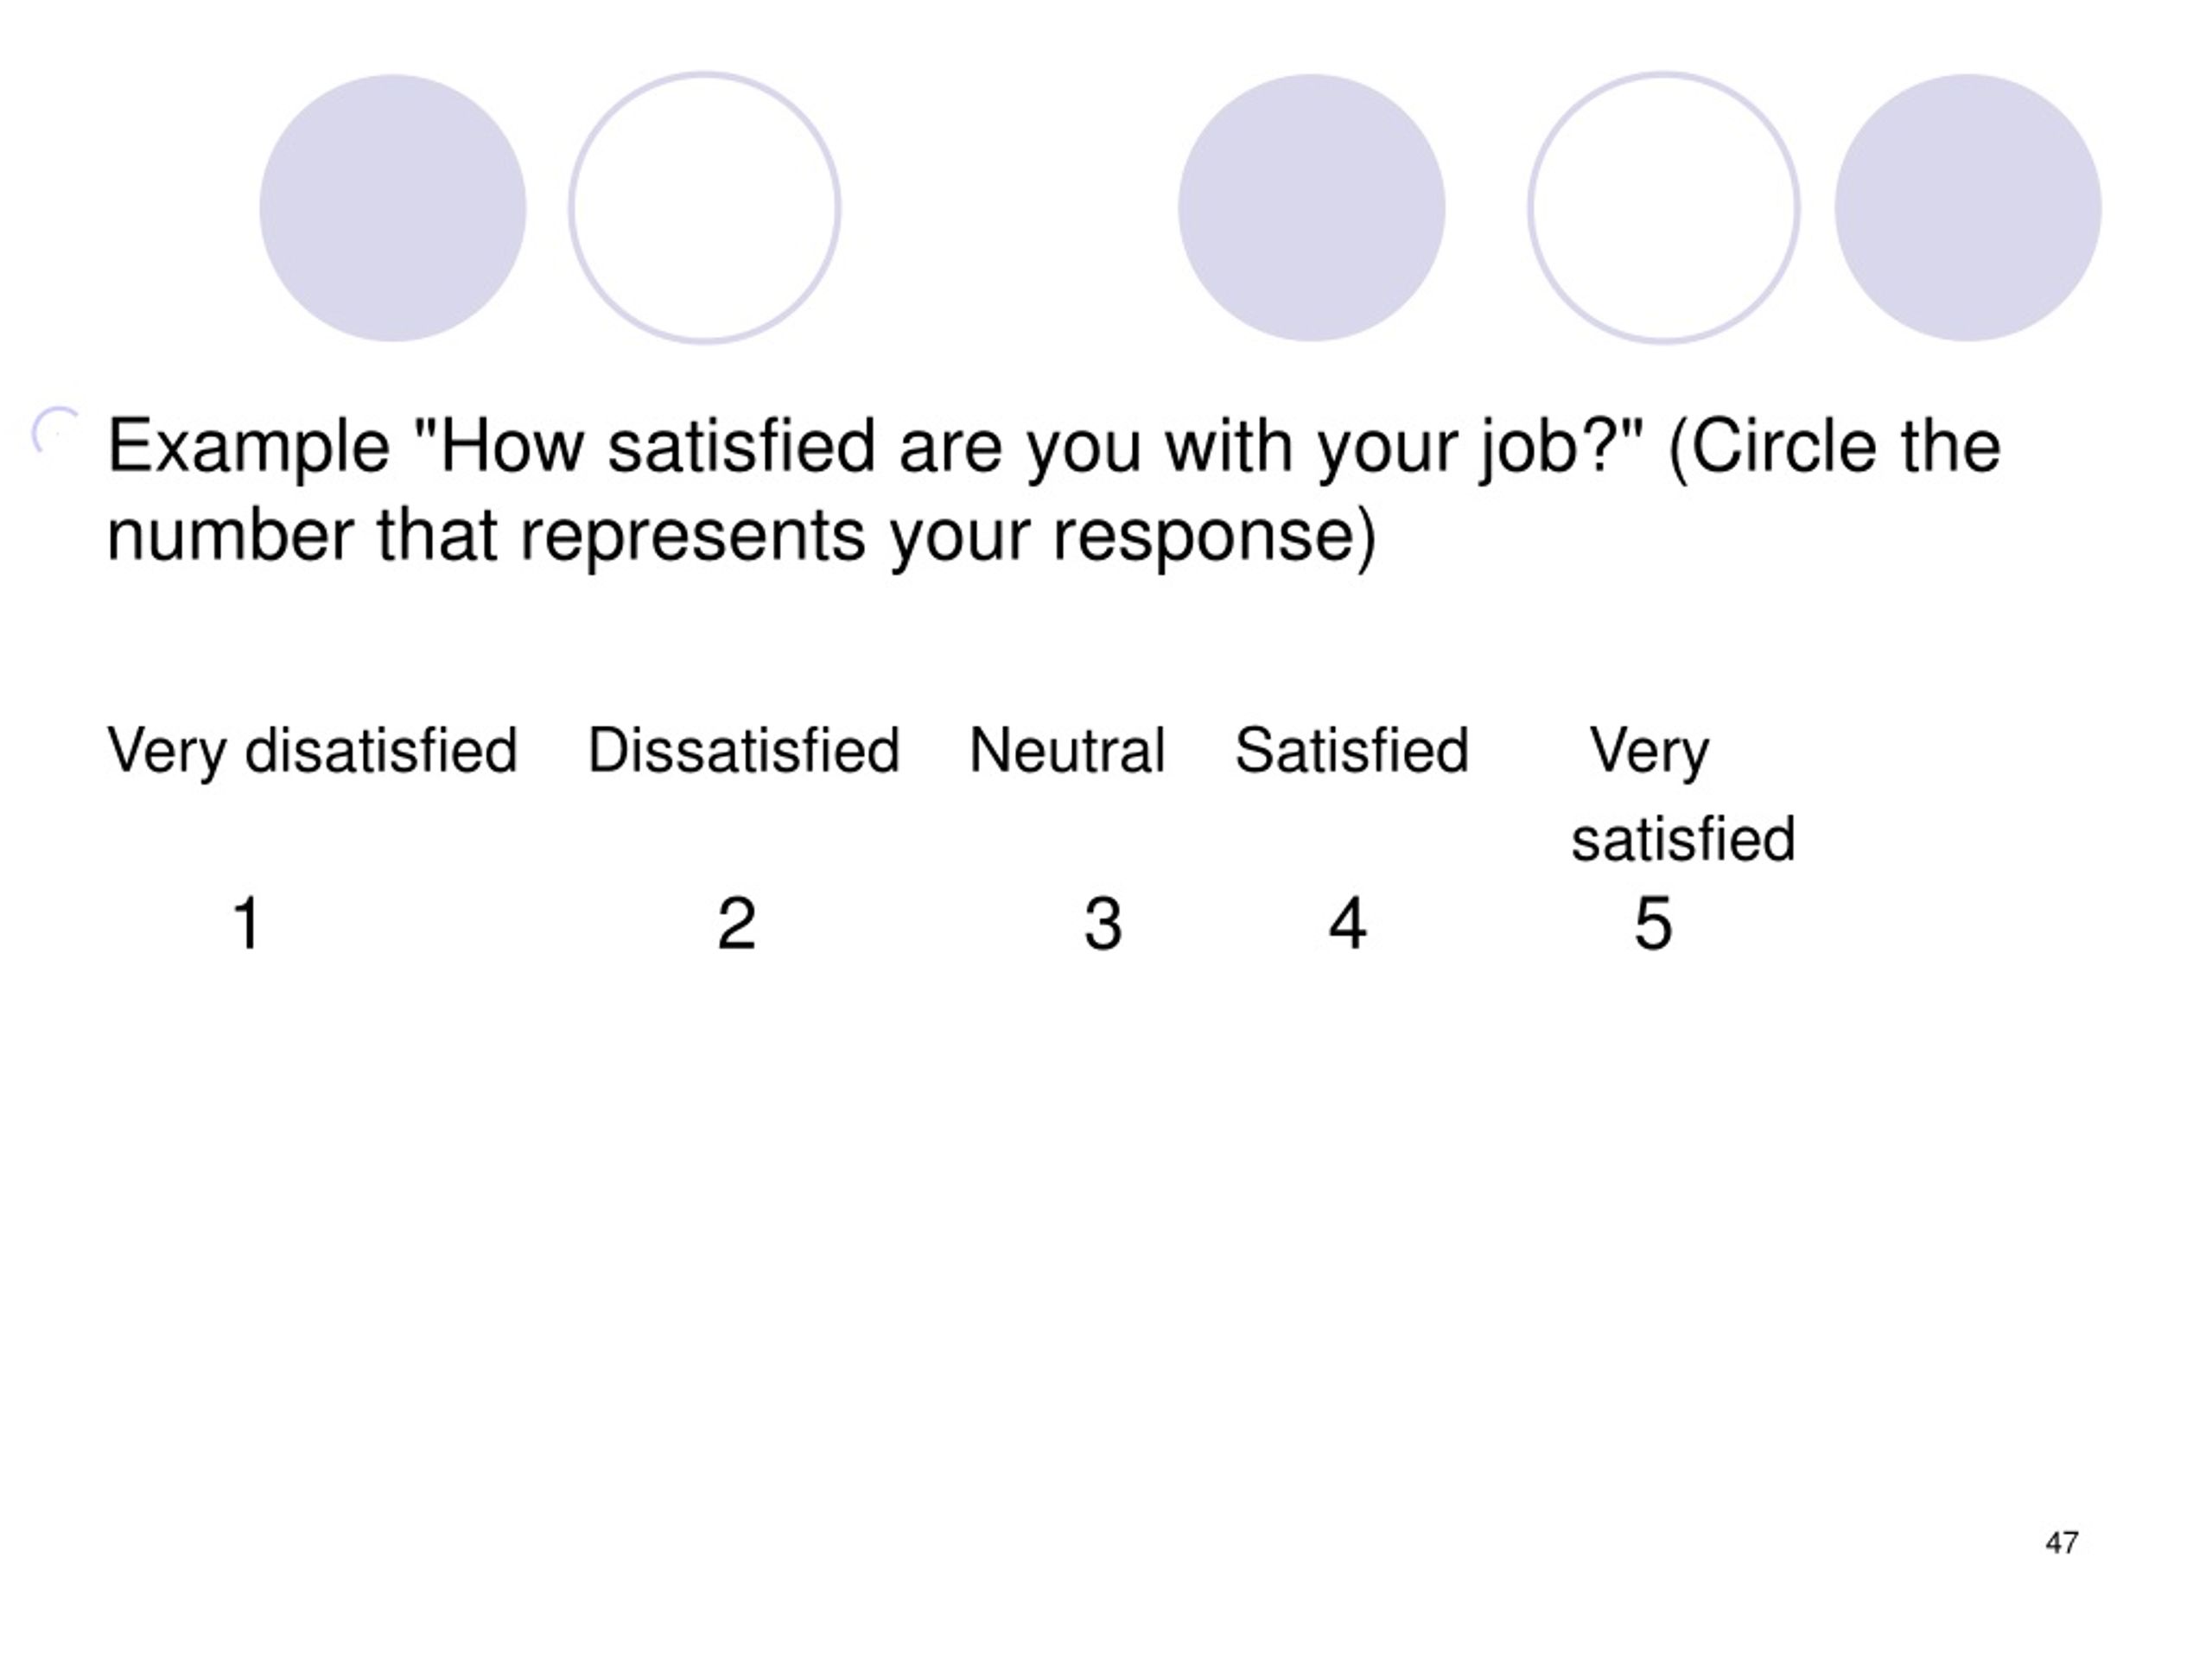Click the rightmost filled lavender circle
Image resolution: width=2212 pixels, height=1659 pixels.
(1968, 208)
